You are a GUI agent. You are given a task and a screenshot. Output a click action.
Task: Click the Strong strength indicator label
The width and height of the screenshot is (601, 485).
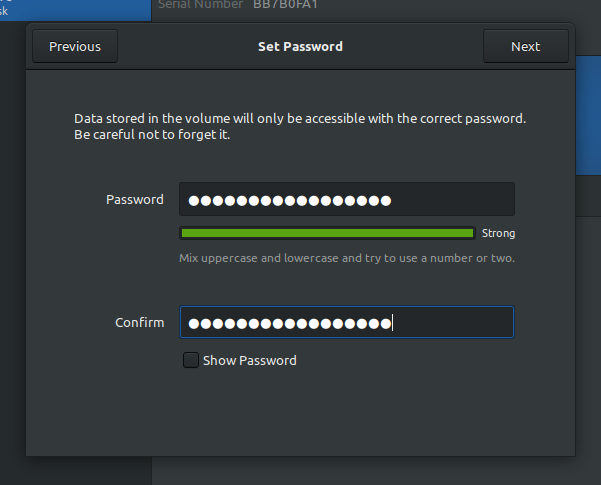tap(498, 233)
